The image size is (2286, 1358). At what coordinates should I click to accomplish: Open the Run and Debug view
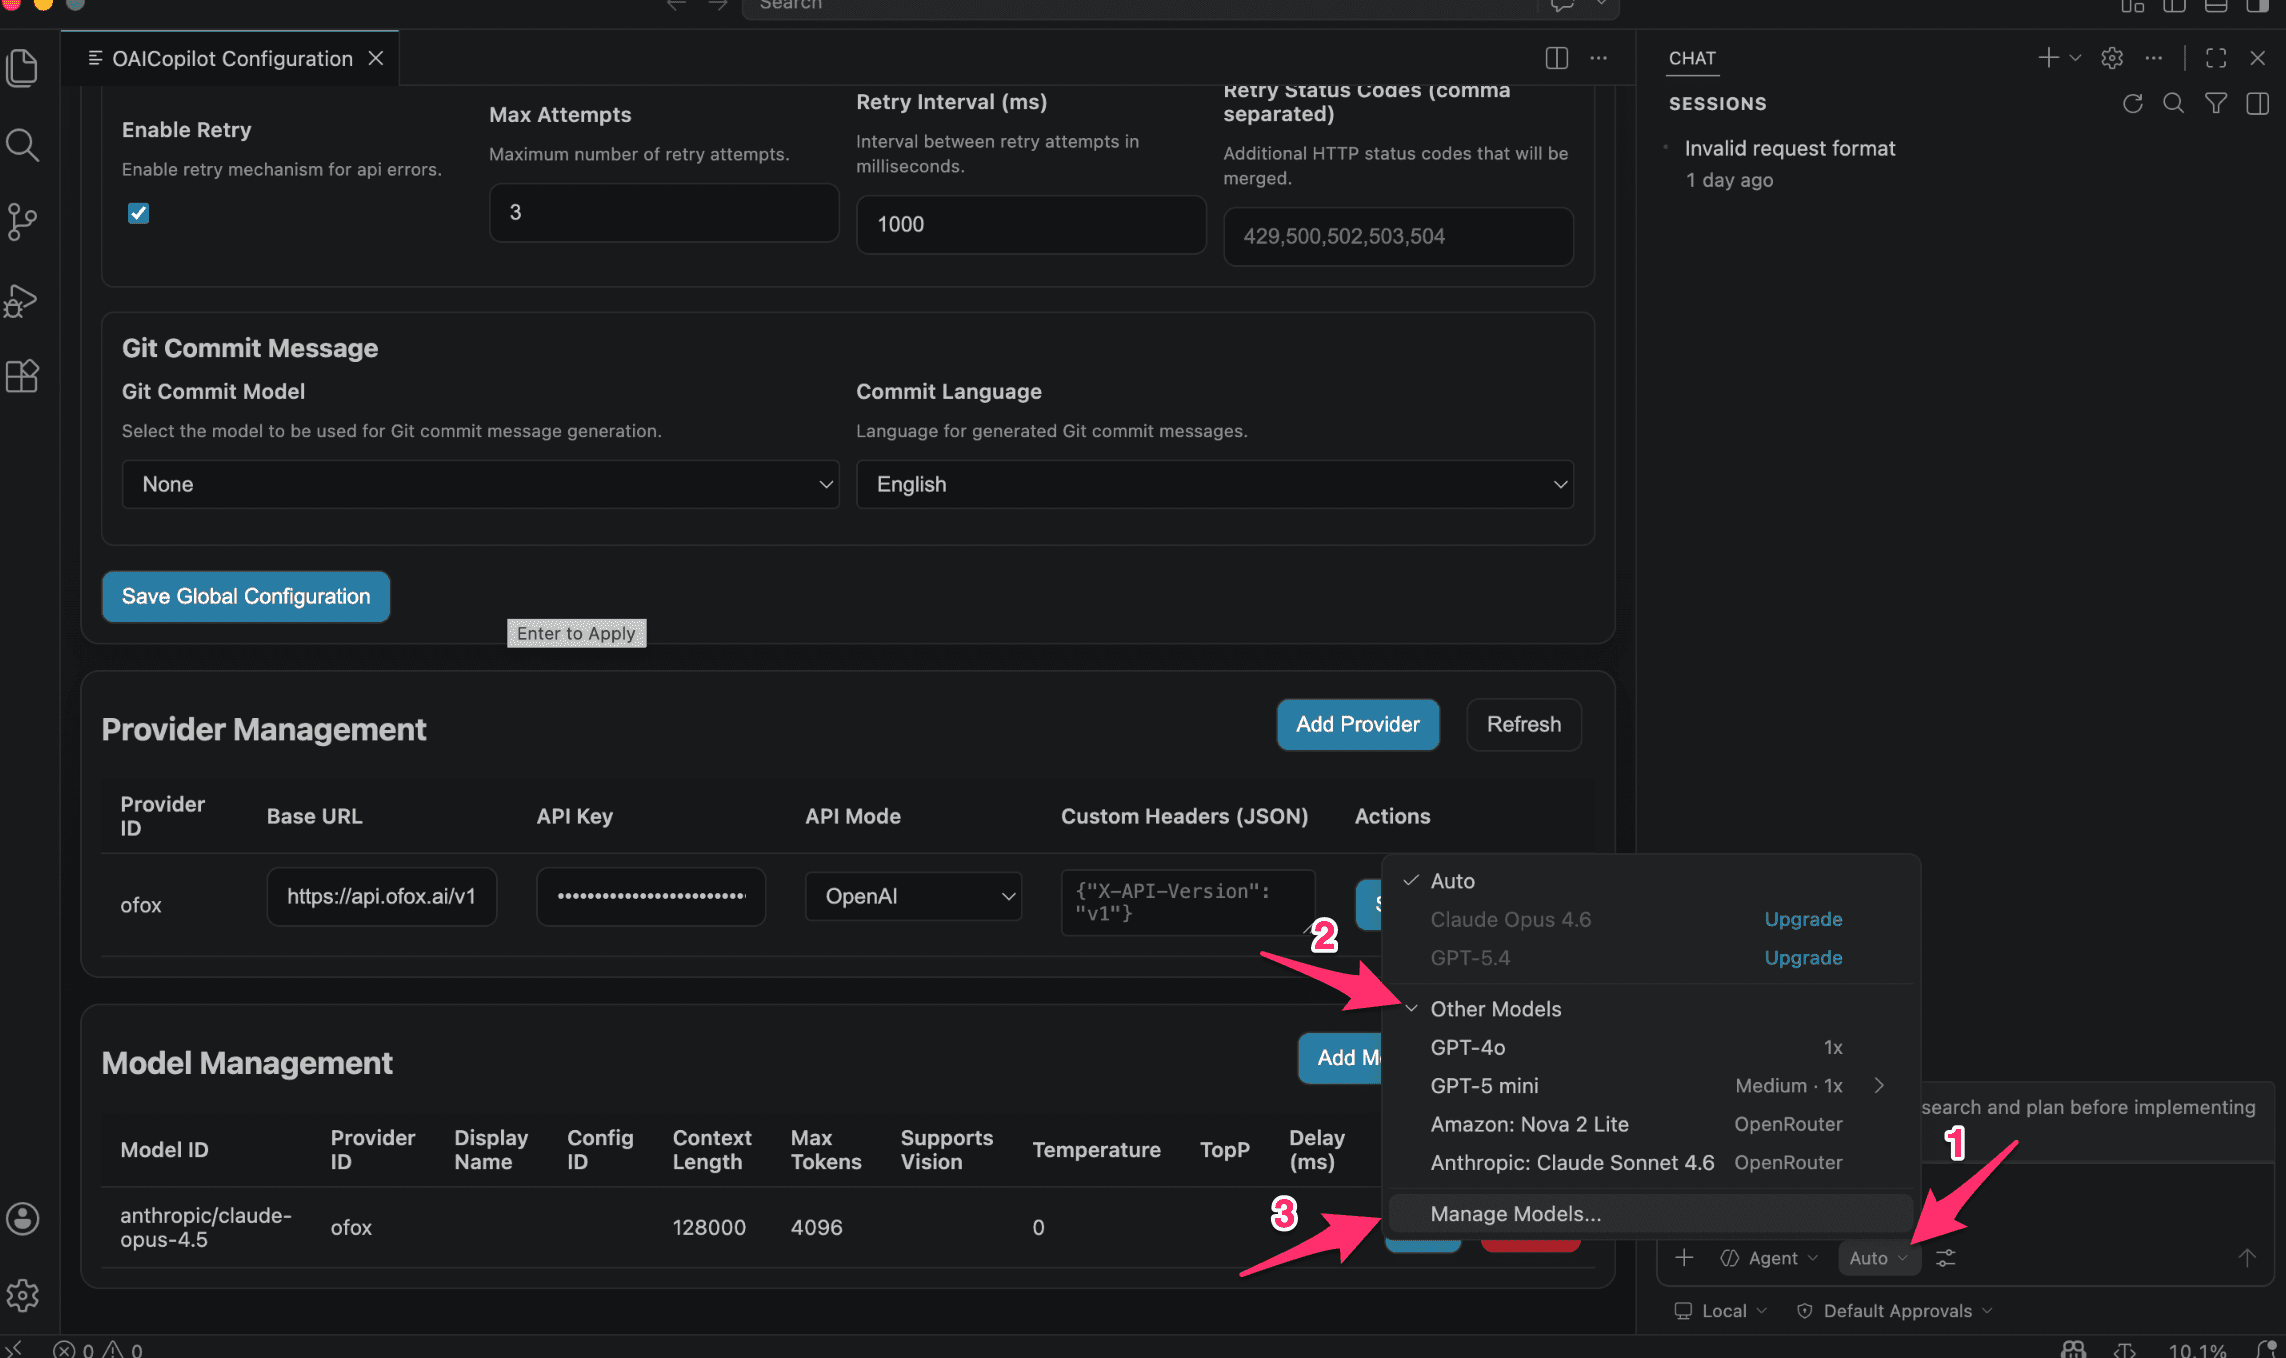tap(22, 300)
